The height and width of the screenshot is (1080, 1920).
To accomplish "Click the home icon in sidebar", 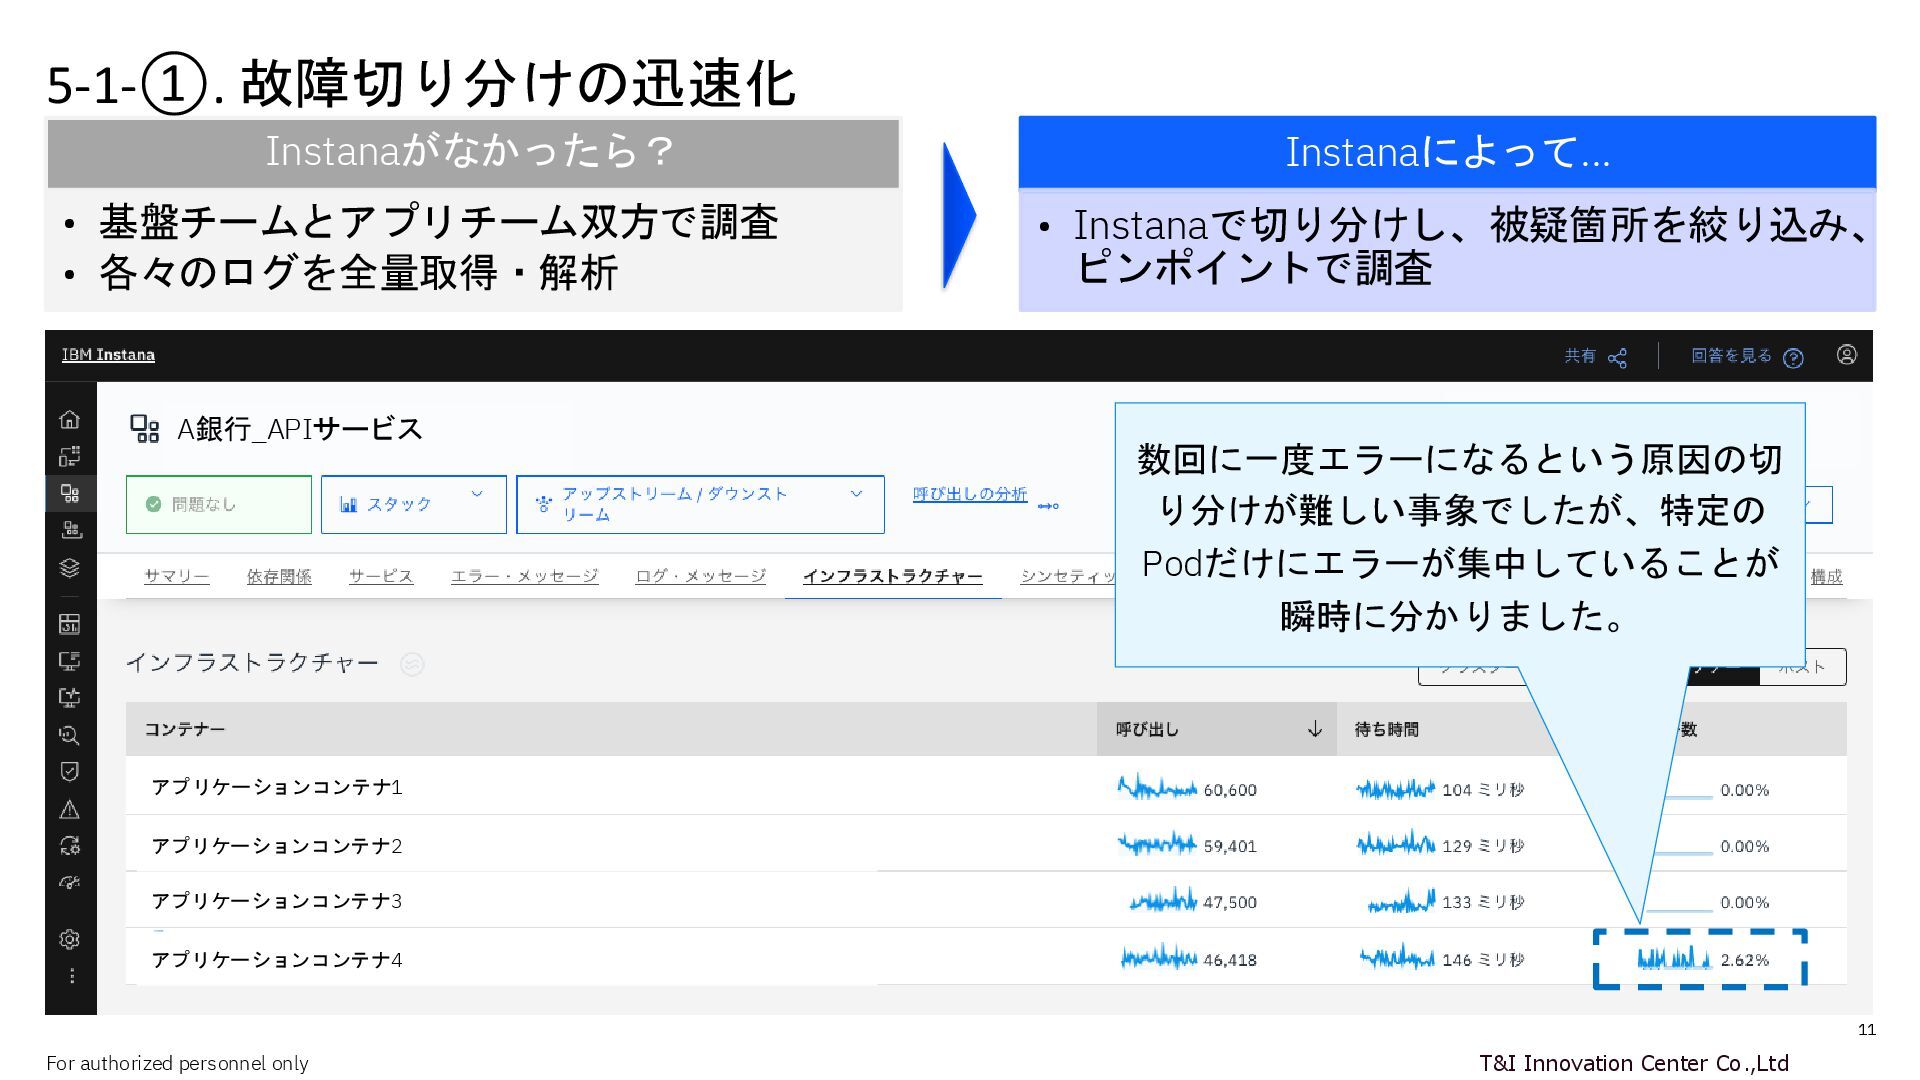I will coord(69,419).
